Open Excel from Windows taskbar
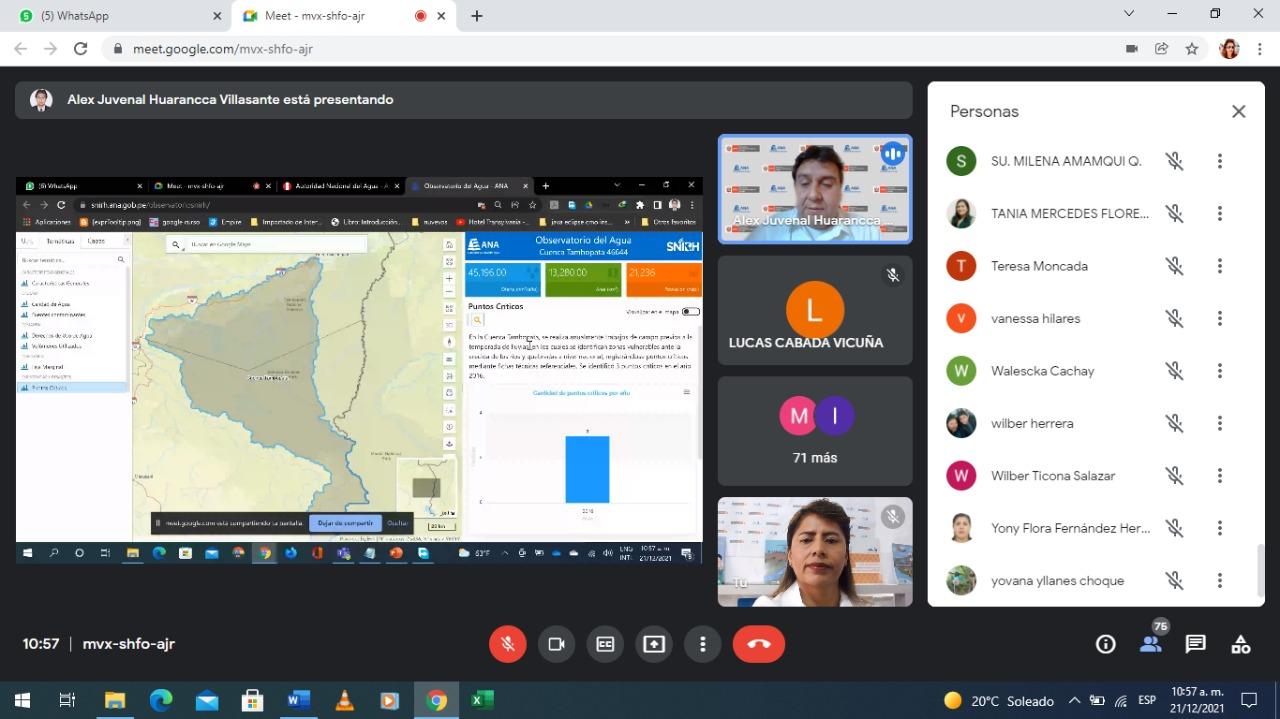Image resolution: width=1280 pixels, height=719 pixels. pyautogui.click(x=482, y=700)
